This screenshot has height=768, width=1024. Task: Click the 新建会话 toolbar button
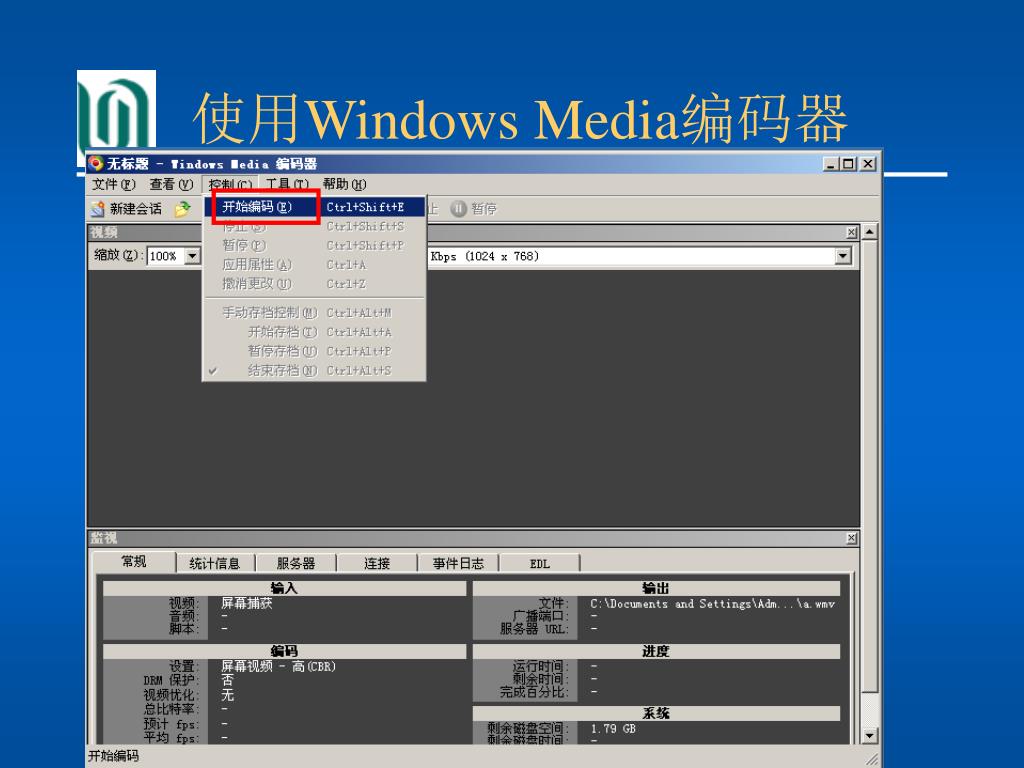127,209
